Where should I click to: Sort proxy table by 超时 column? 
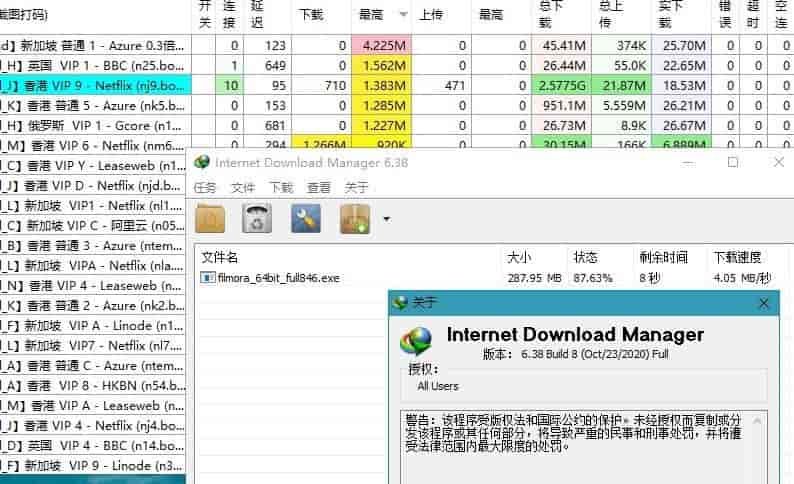click(x=753, y=14)
